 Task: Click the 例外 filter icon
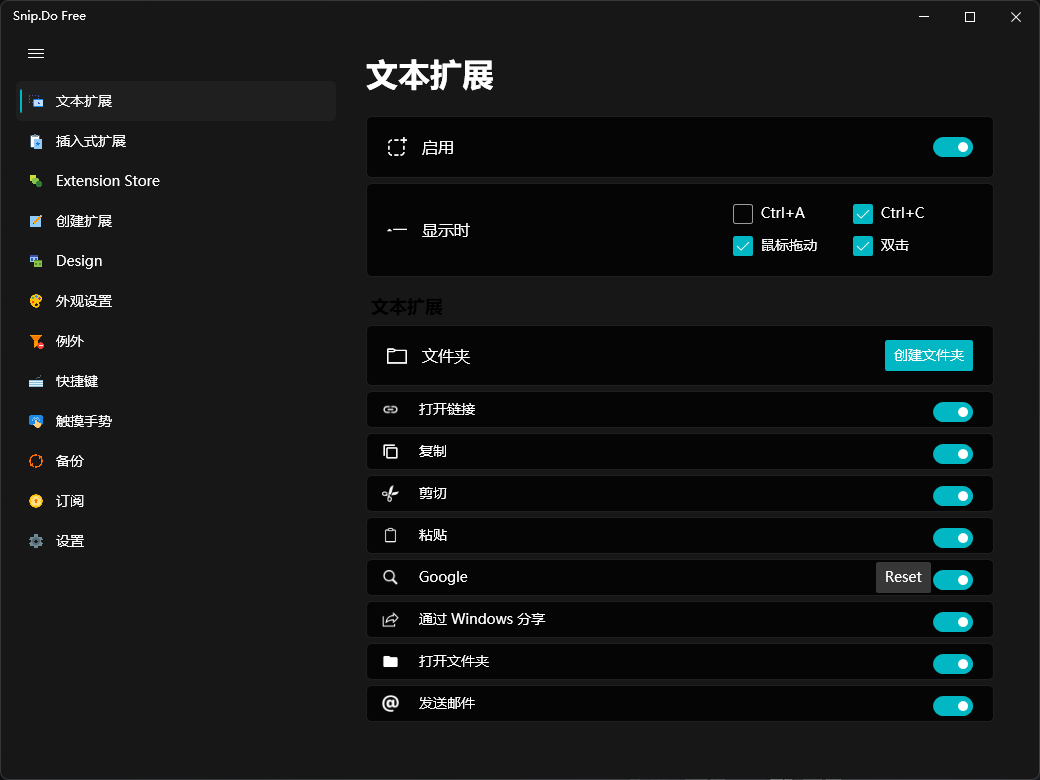coord(36,341)
